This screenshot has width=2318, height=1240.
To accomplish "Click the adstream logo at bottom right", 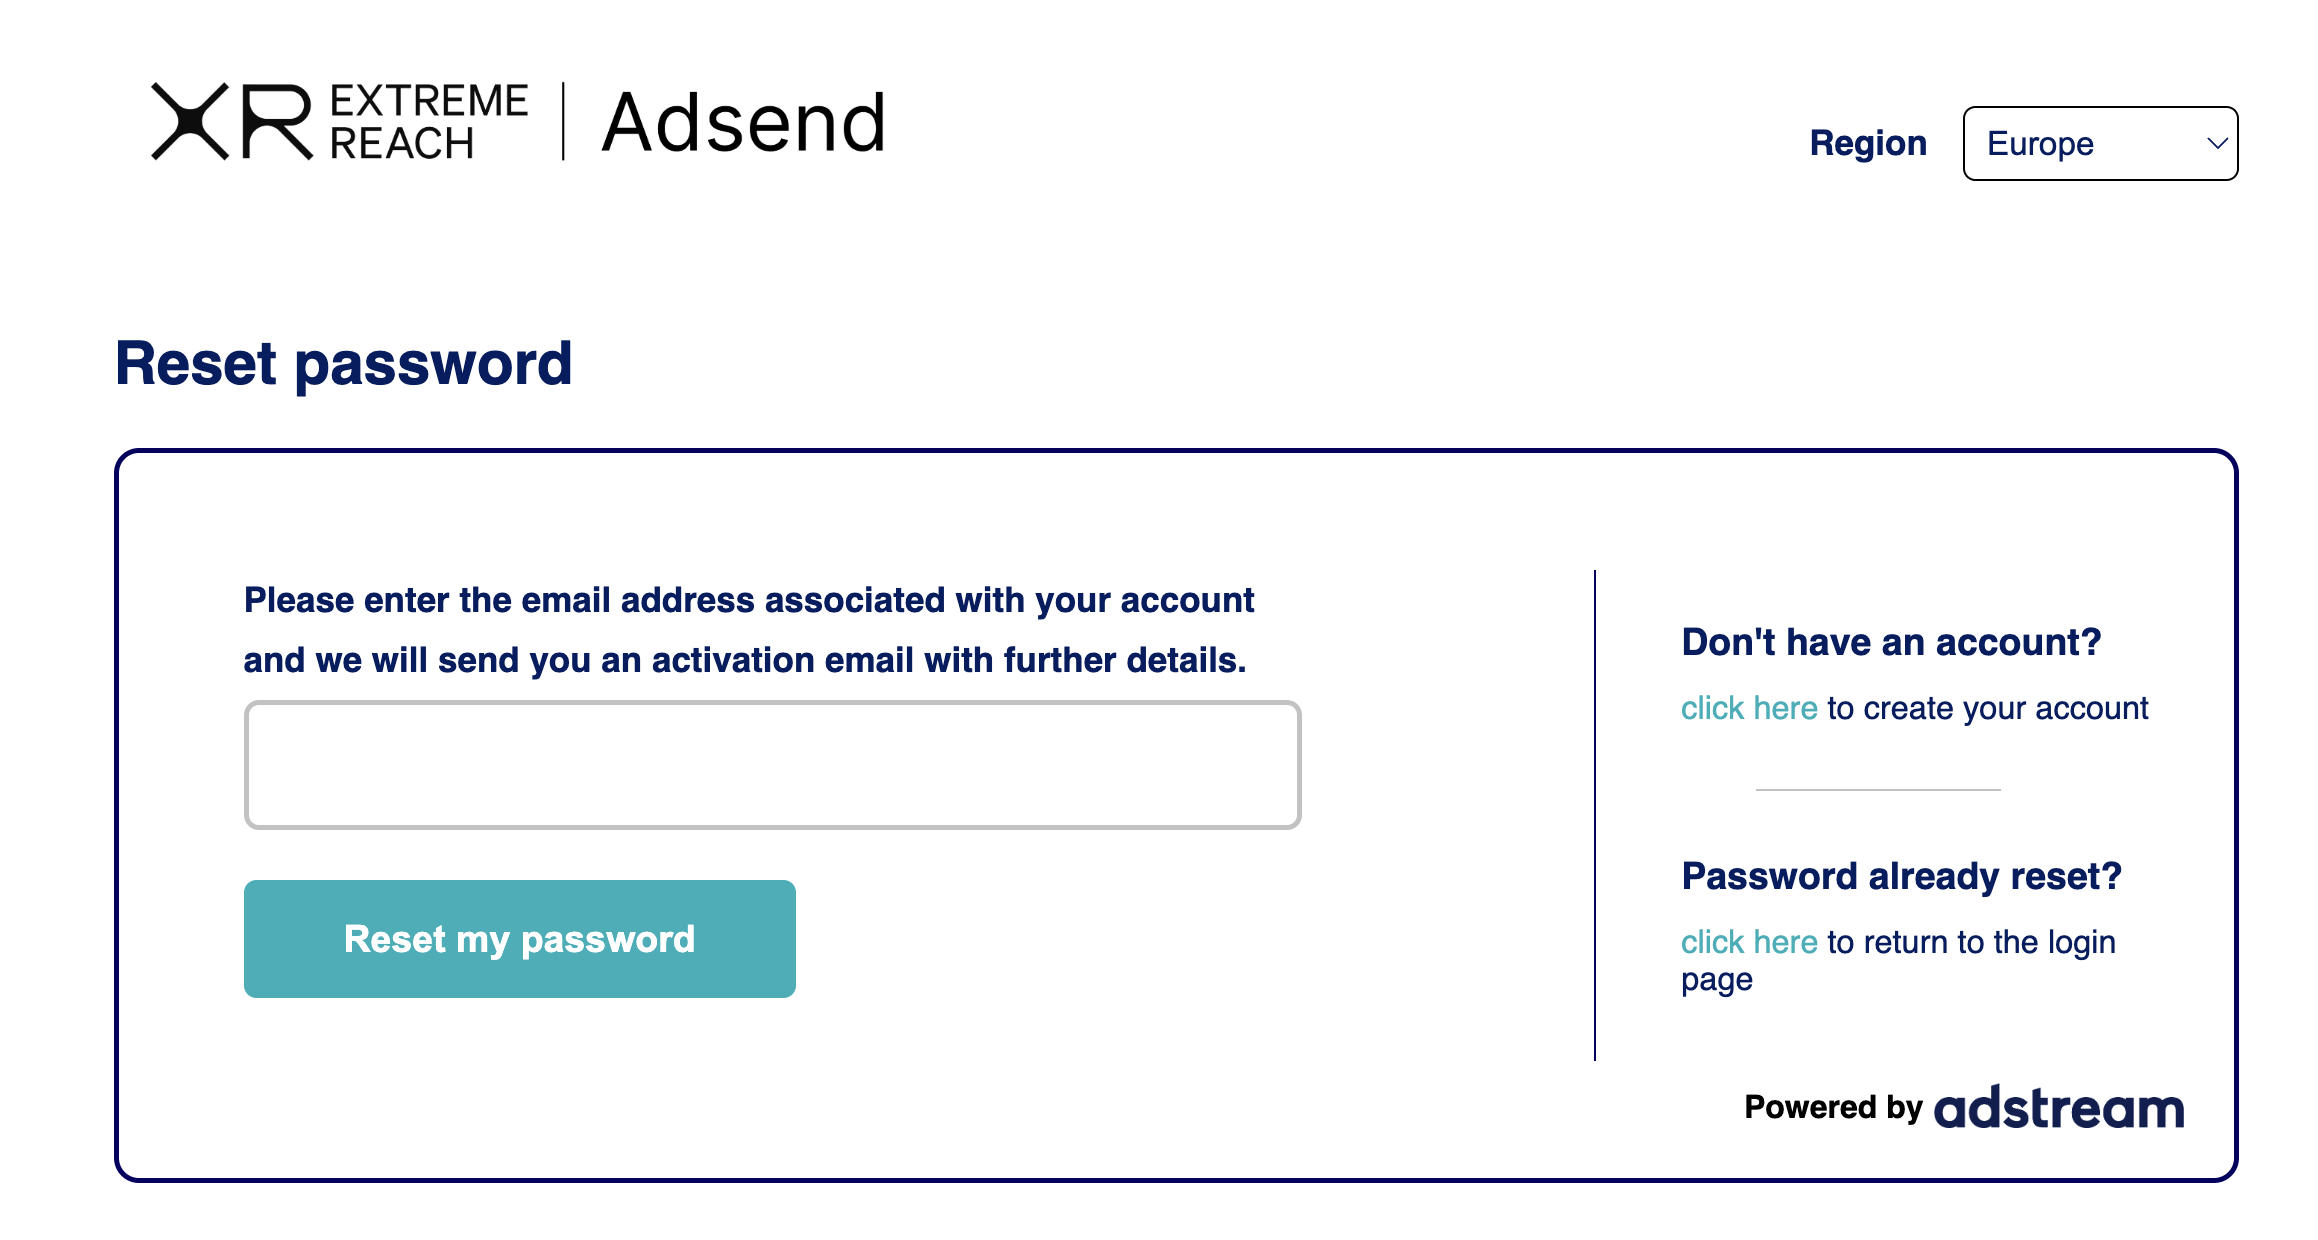I will (2059, 1108).
